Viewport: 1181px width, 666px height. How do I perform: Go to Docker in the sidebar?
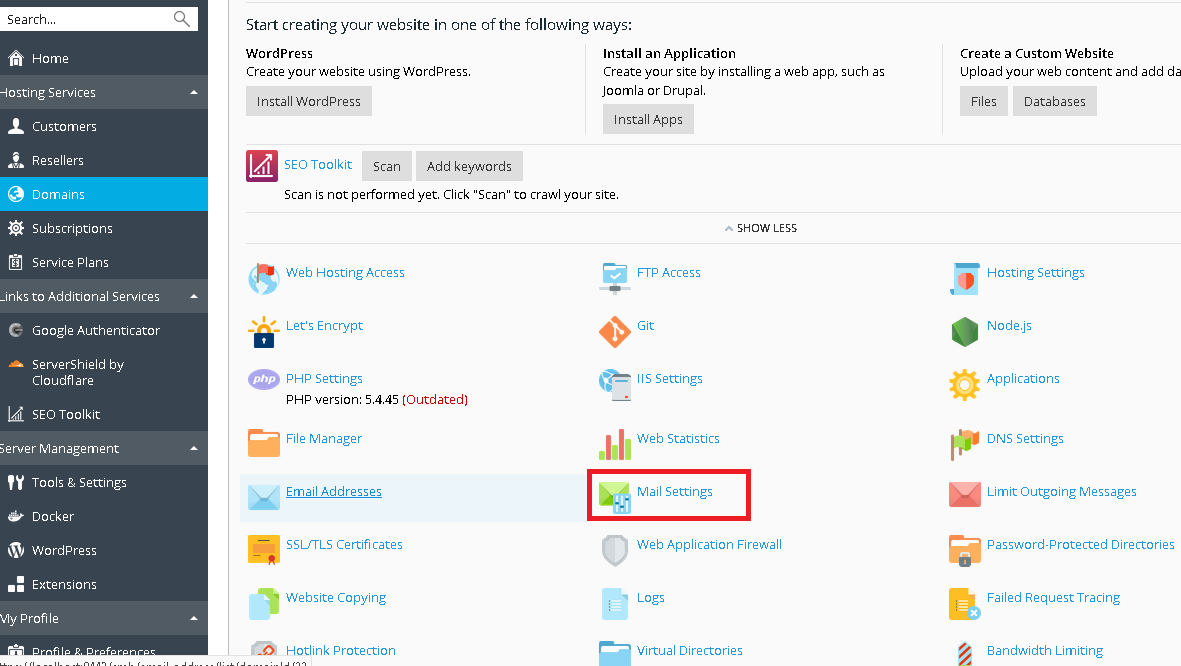52,517
